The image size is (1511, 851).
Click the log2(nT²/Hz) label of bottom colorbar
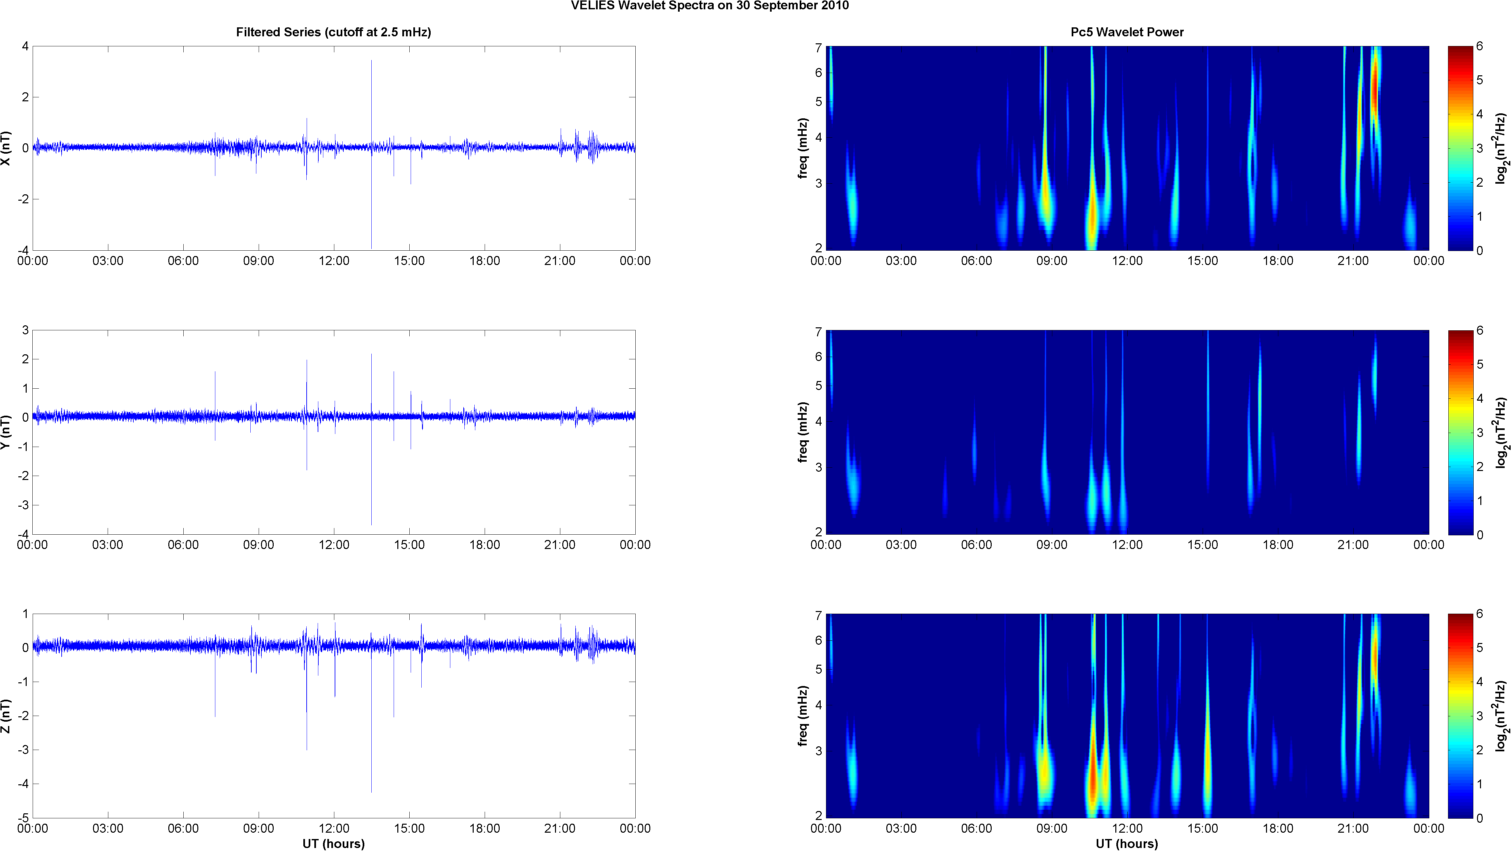pyautogui.click(x=1501, y=716)
